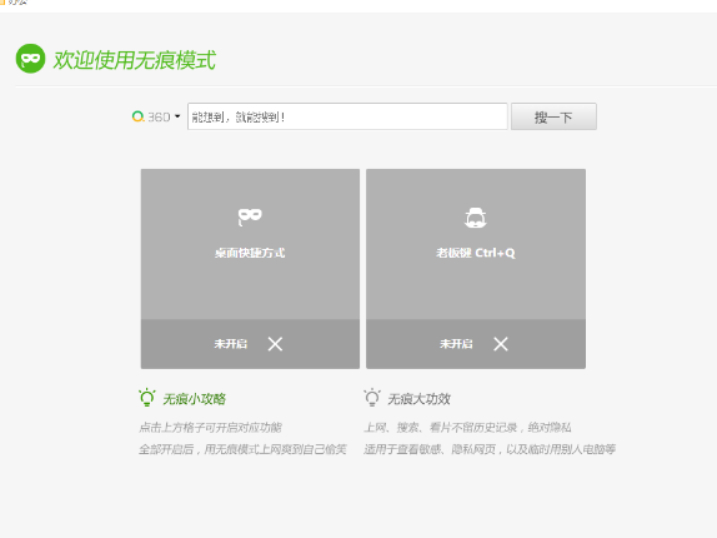Image resolution: width=717 pixels, height=538 pixels.
Task: Click the X icon in 桌面快捷方式 card
Action: pos(275,344)
